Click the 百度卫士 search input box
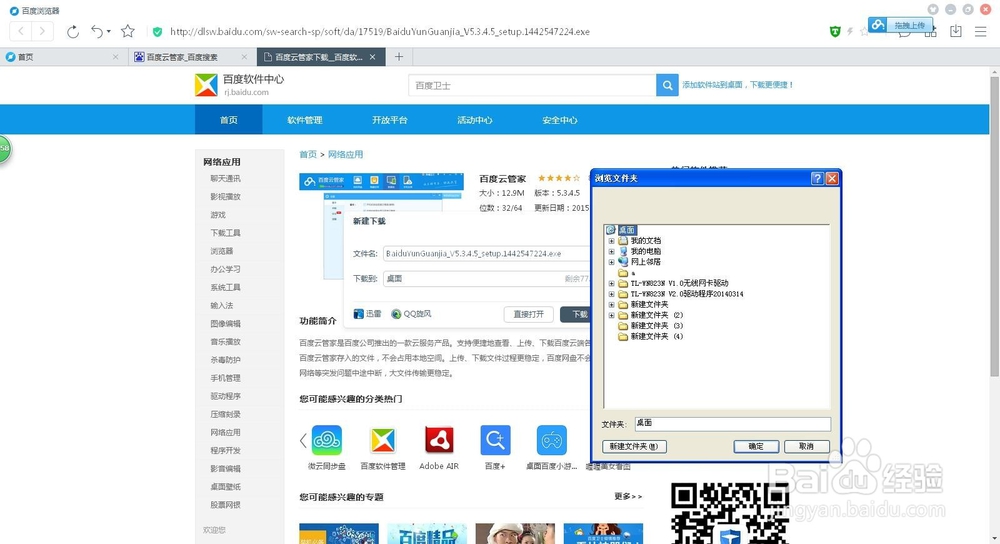 click(x=532, y=85)
